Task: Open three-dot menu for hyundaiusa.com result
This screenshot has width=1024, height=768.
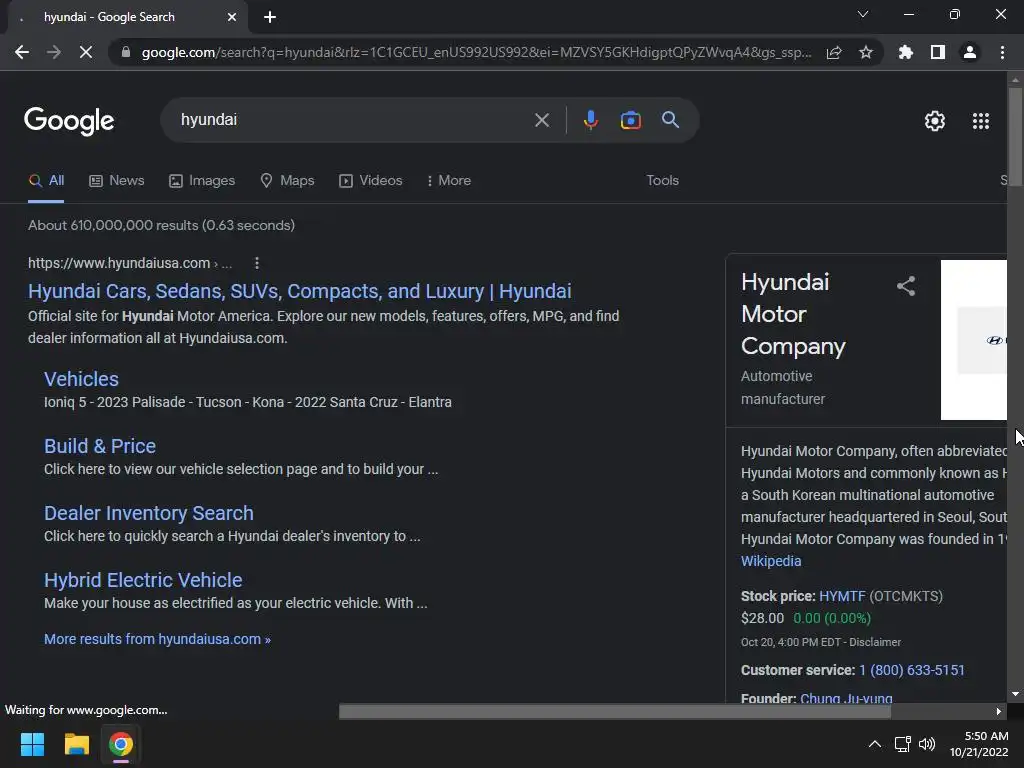Action: coord(257,263)
